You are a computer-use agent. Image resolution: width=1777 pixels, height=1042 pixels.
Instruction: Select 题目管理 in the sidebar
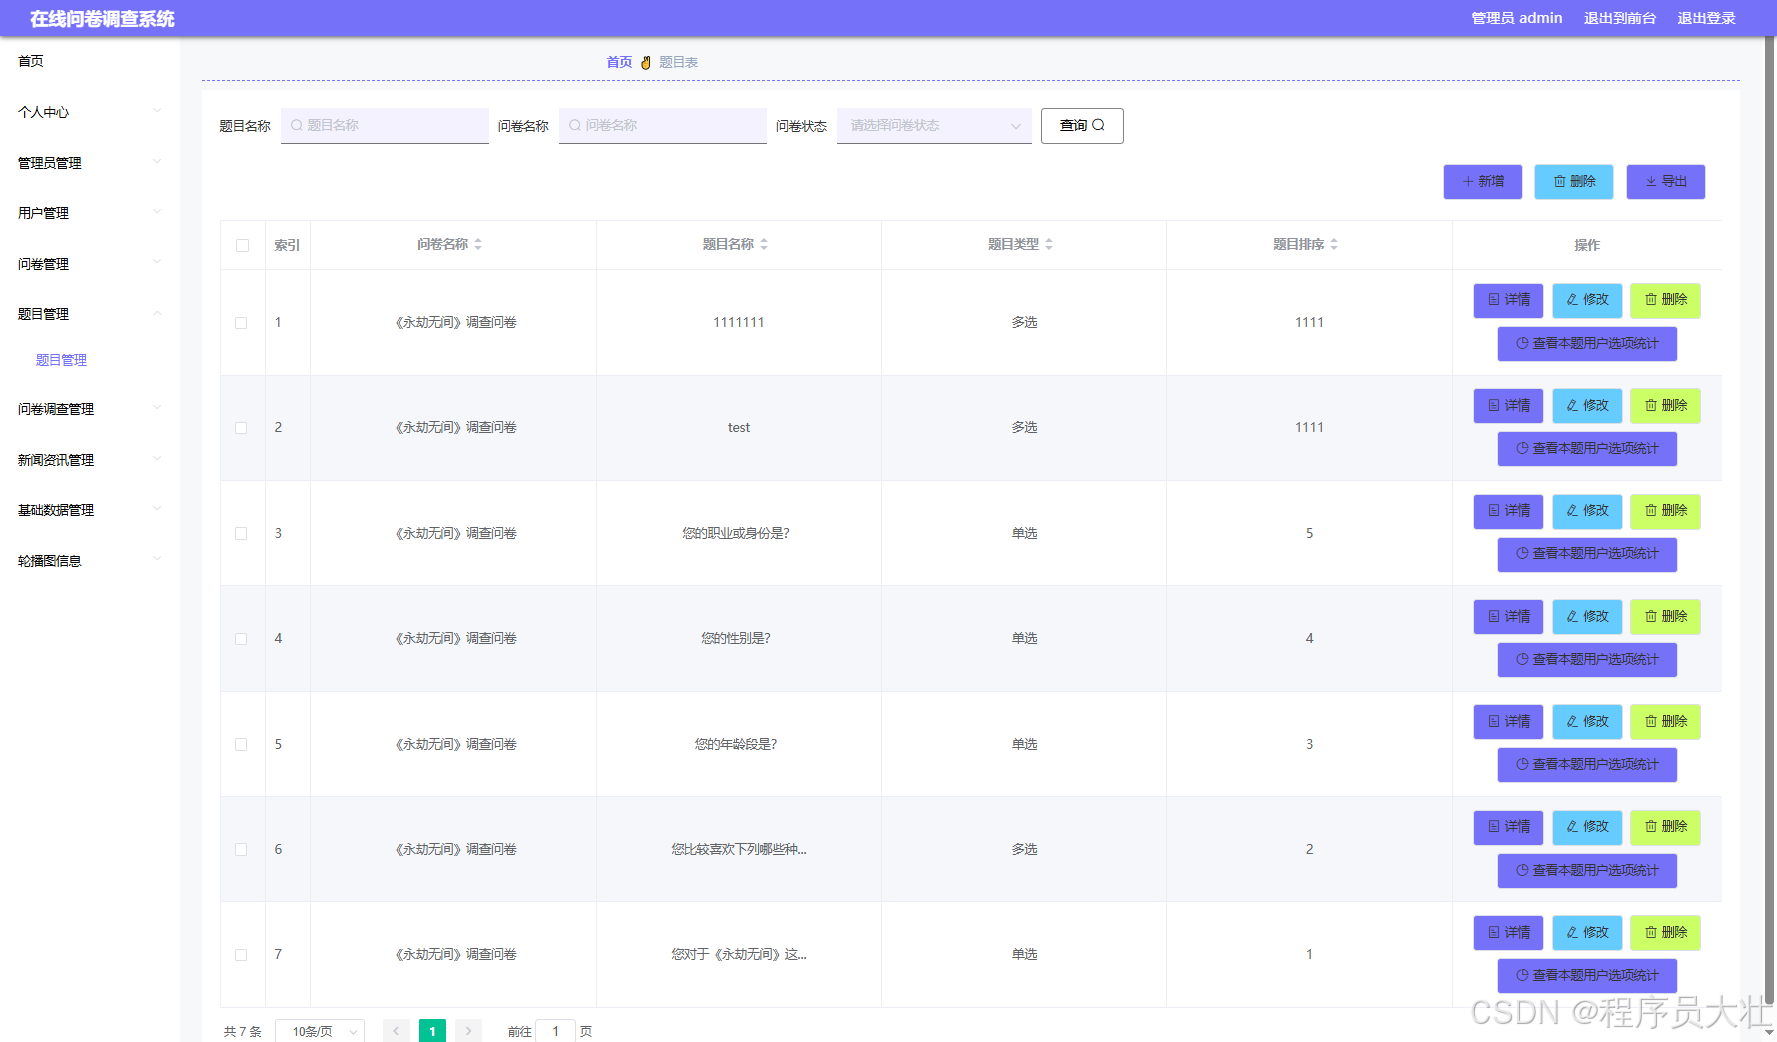61,360
